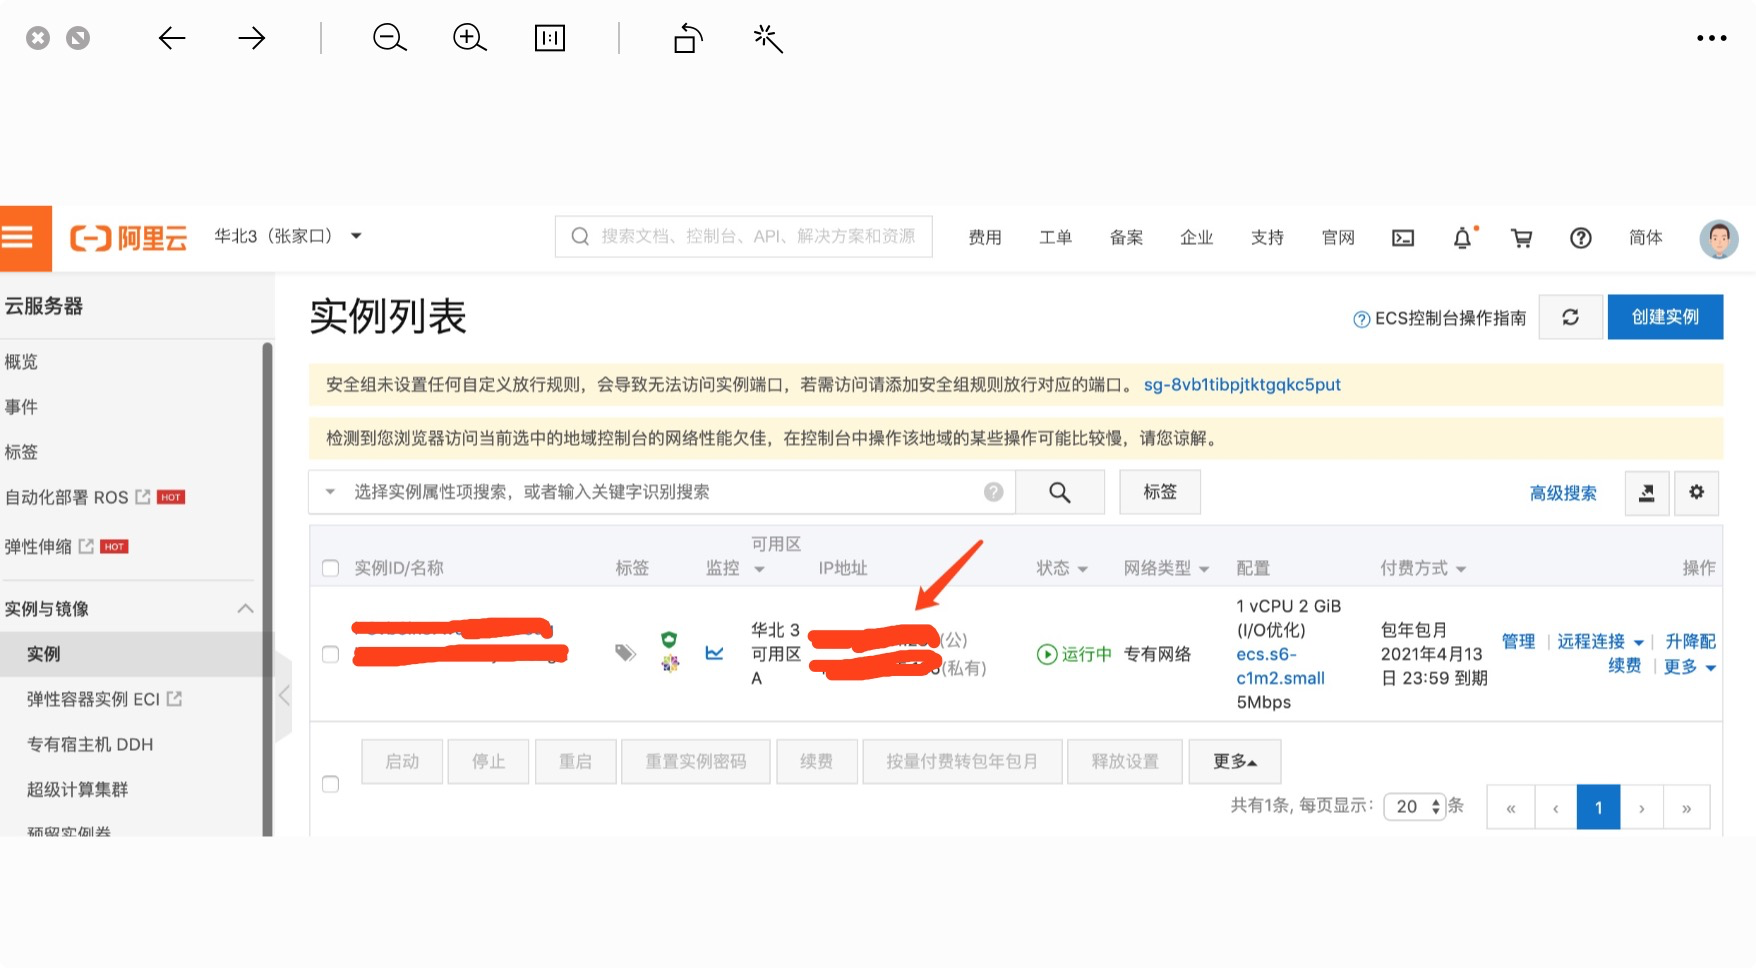The height and width of the screenshot is (968, 1756).
Task: Open 弹性容器实例 ECI in the sidebar
Action: tap(104, 699)
